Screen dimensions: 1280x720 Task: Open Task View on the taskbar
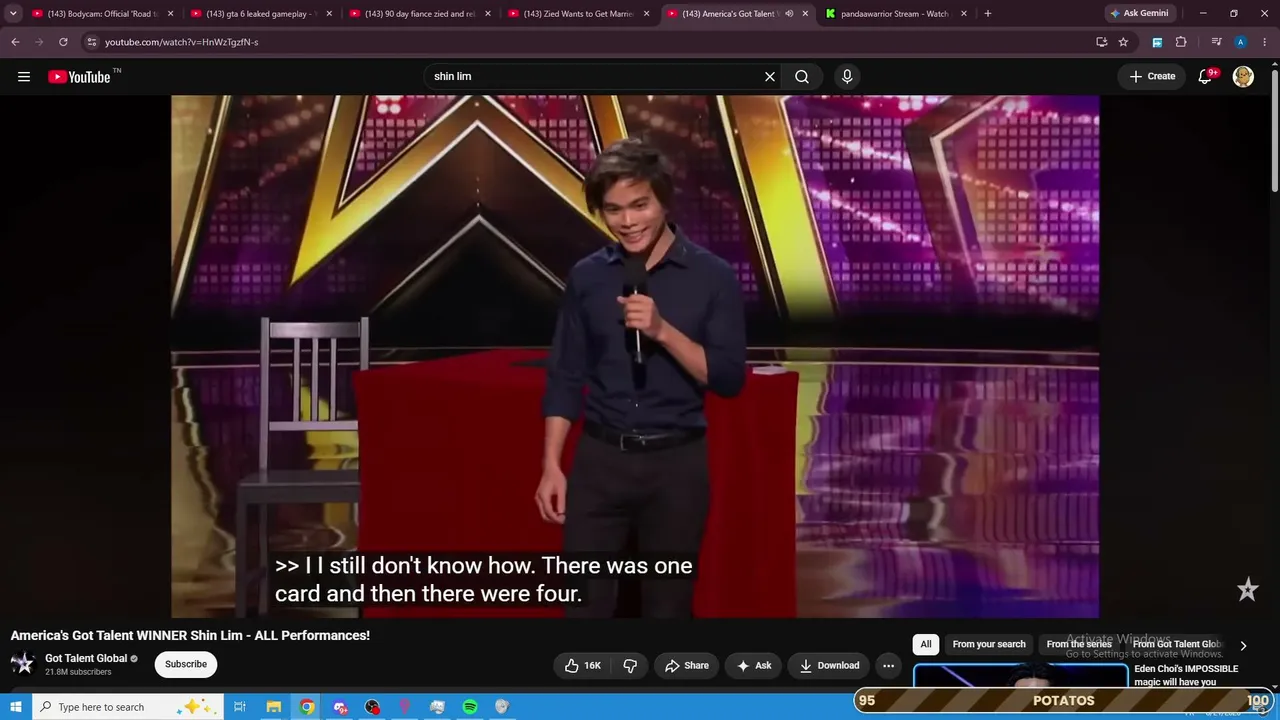[240, 707]
